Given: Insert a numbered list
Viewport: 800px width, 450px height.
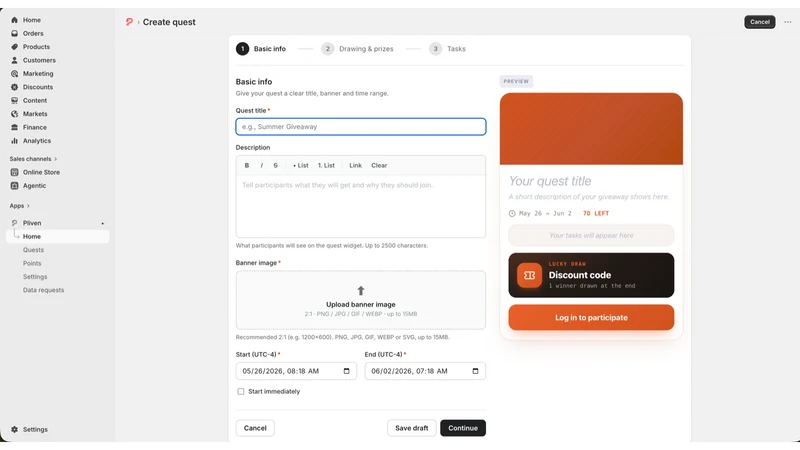Looking at the screenshot, I should click(327, 165).
